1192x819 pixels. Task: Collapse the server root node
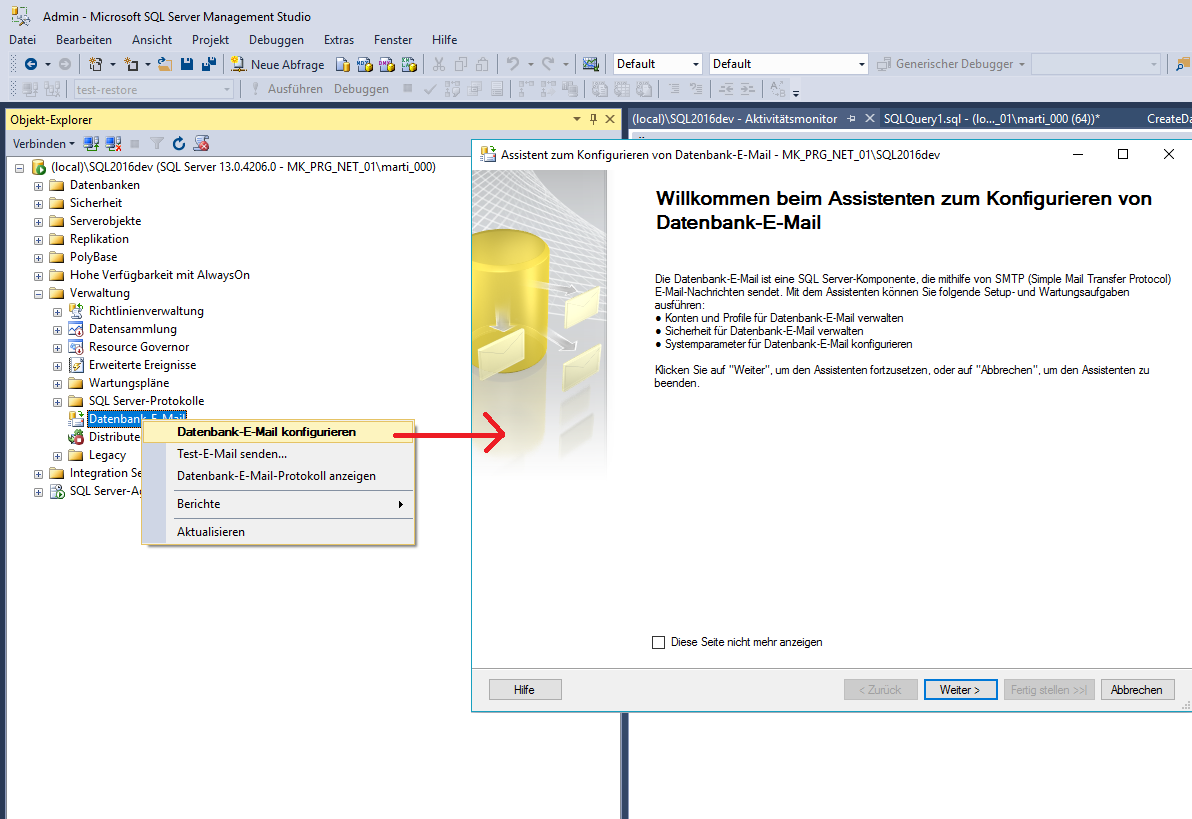[20, 168]
